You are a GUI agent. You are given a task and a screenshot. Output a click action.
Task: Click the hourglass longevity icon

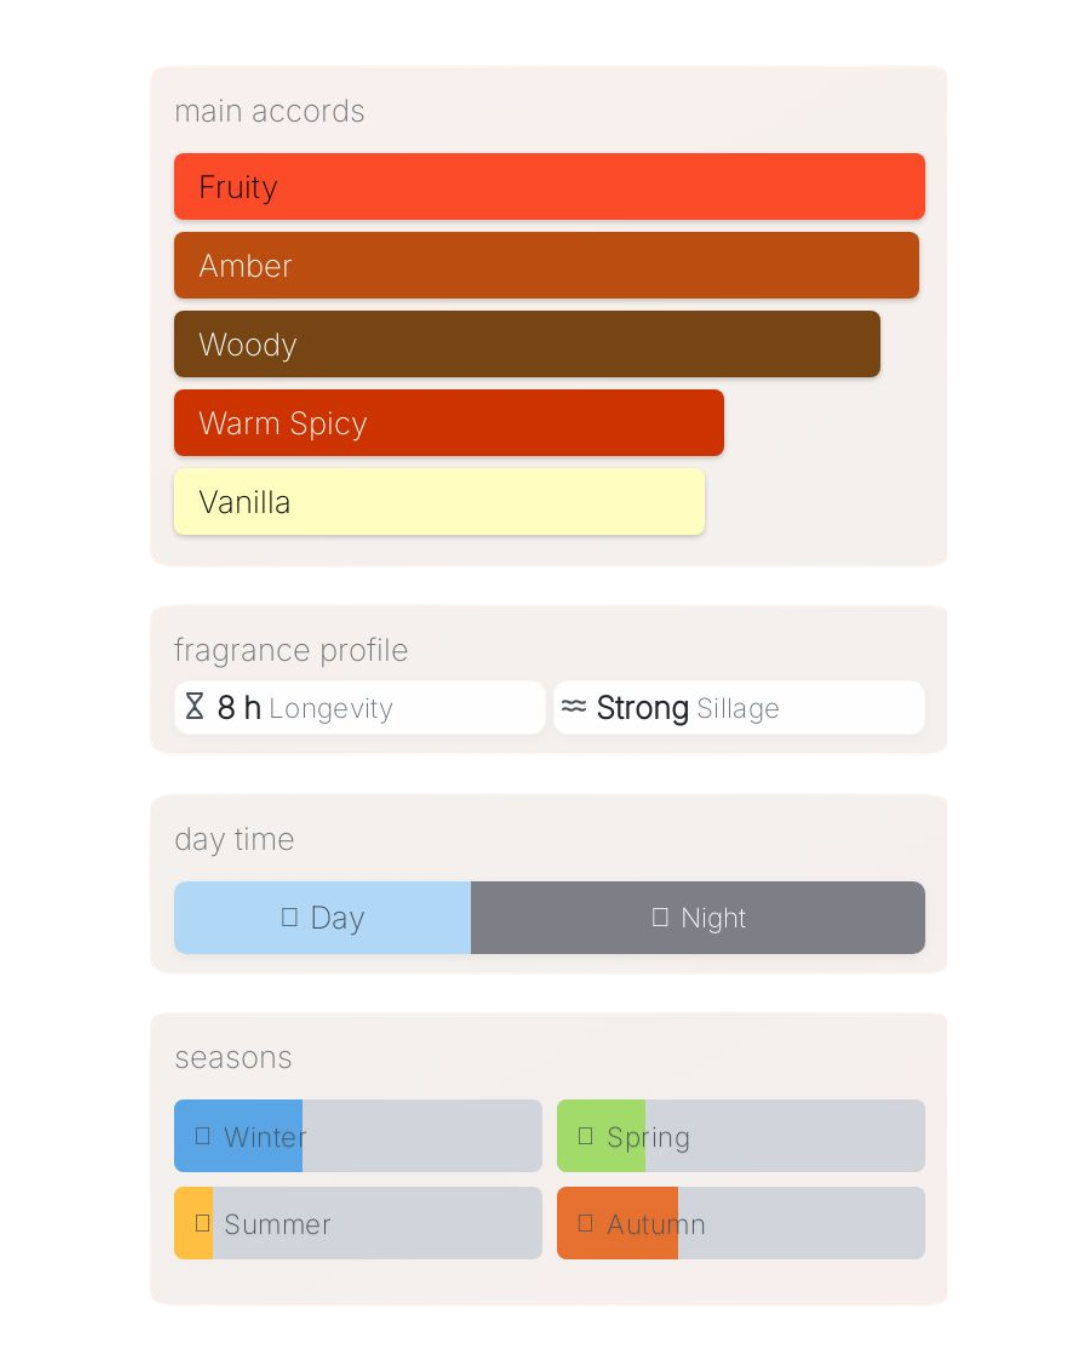coord(195,707)
